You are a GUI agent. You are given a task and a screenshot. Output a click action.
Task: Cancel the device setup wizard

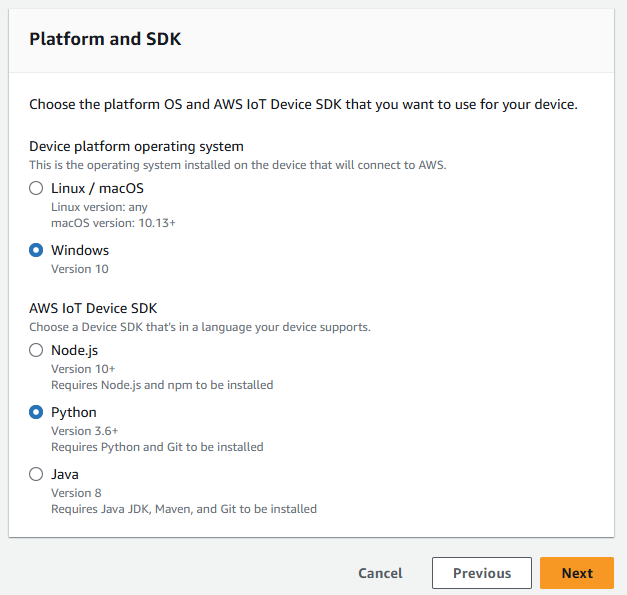click(x=380, y=573)
